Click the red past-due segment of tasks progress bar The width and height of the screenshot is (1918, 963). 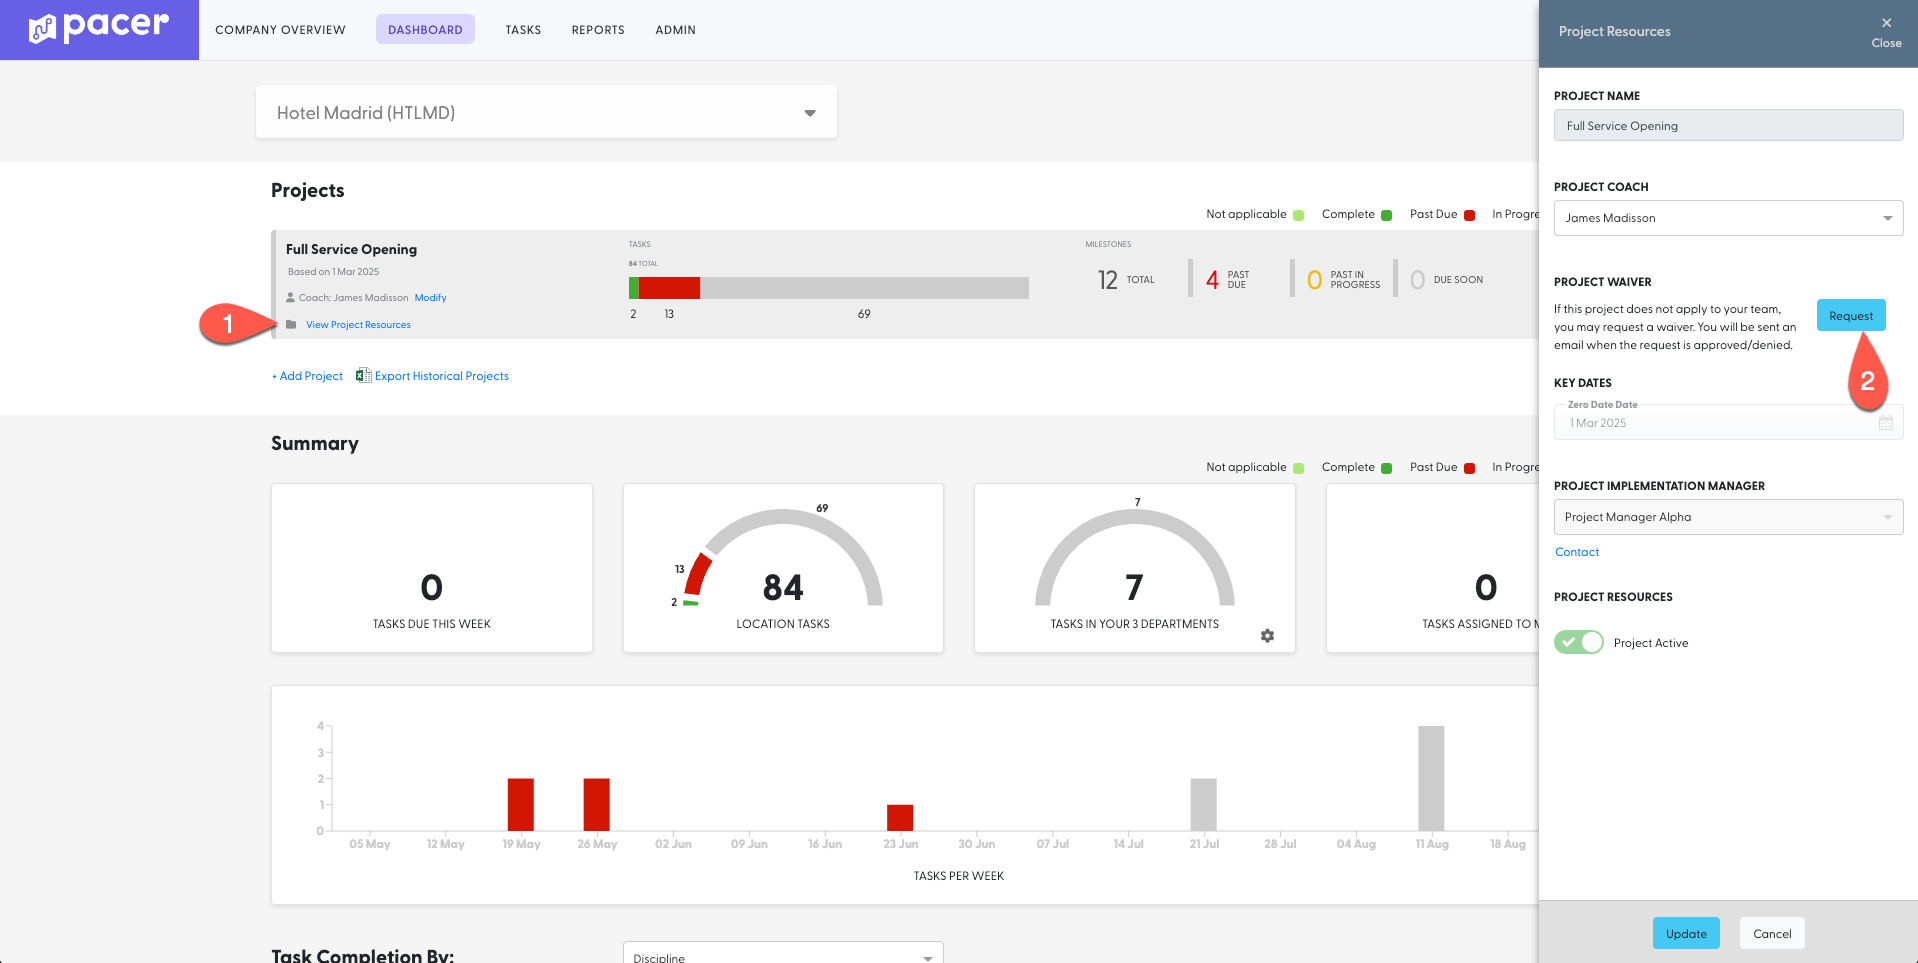coord(669,288)
